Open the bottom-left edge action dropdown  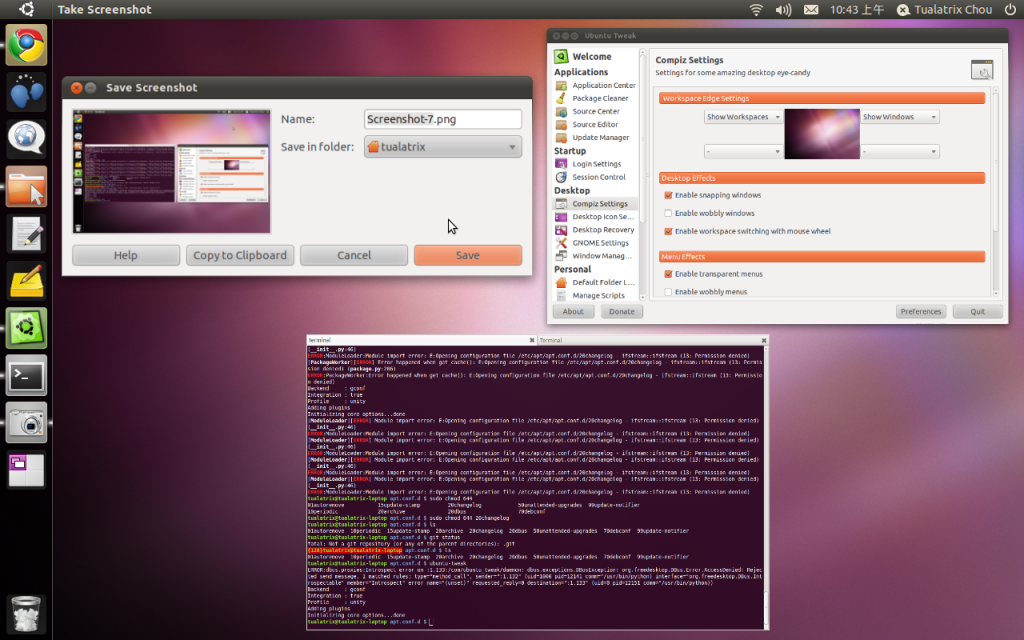click(743, 152)
